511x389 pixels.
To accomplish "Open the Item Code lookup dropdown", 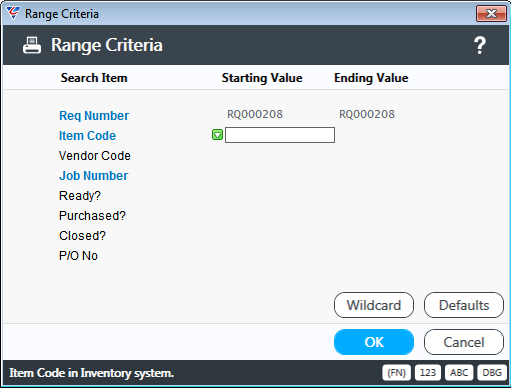I will coord(217,135).
